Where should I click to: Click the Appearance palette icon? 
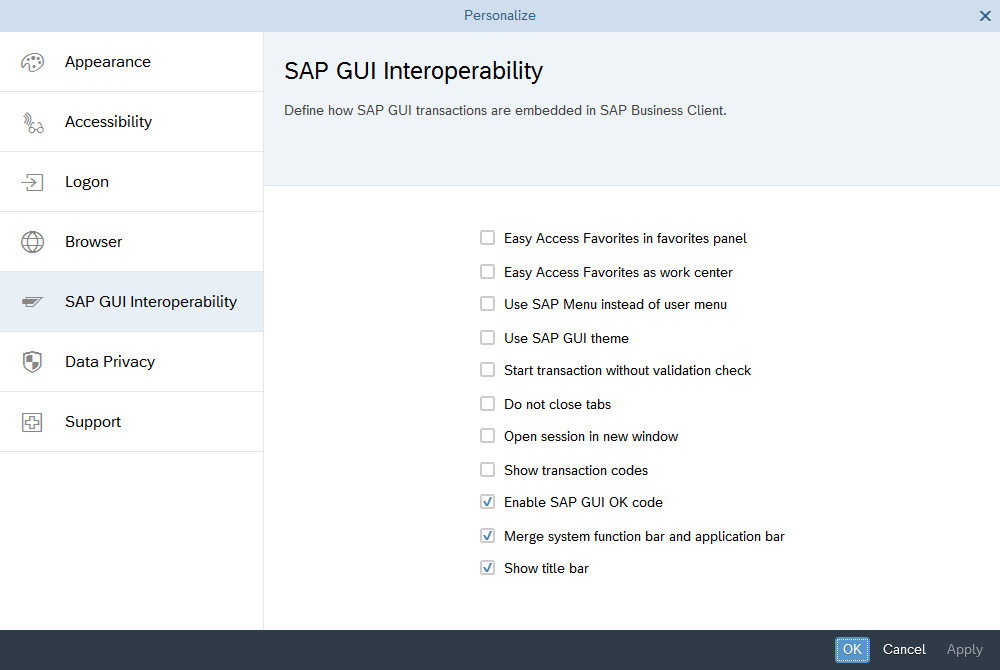(32, 62)
